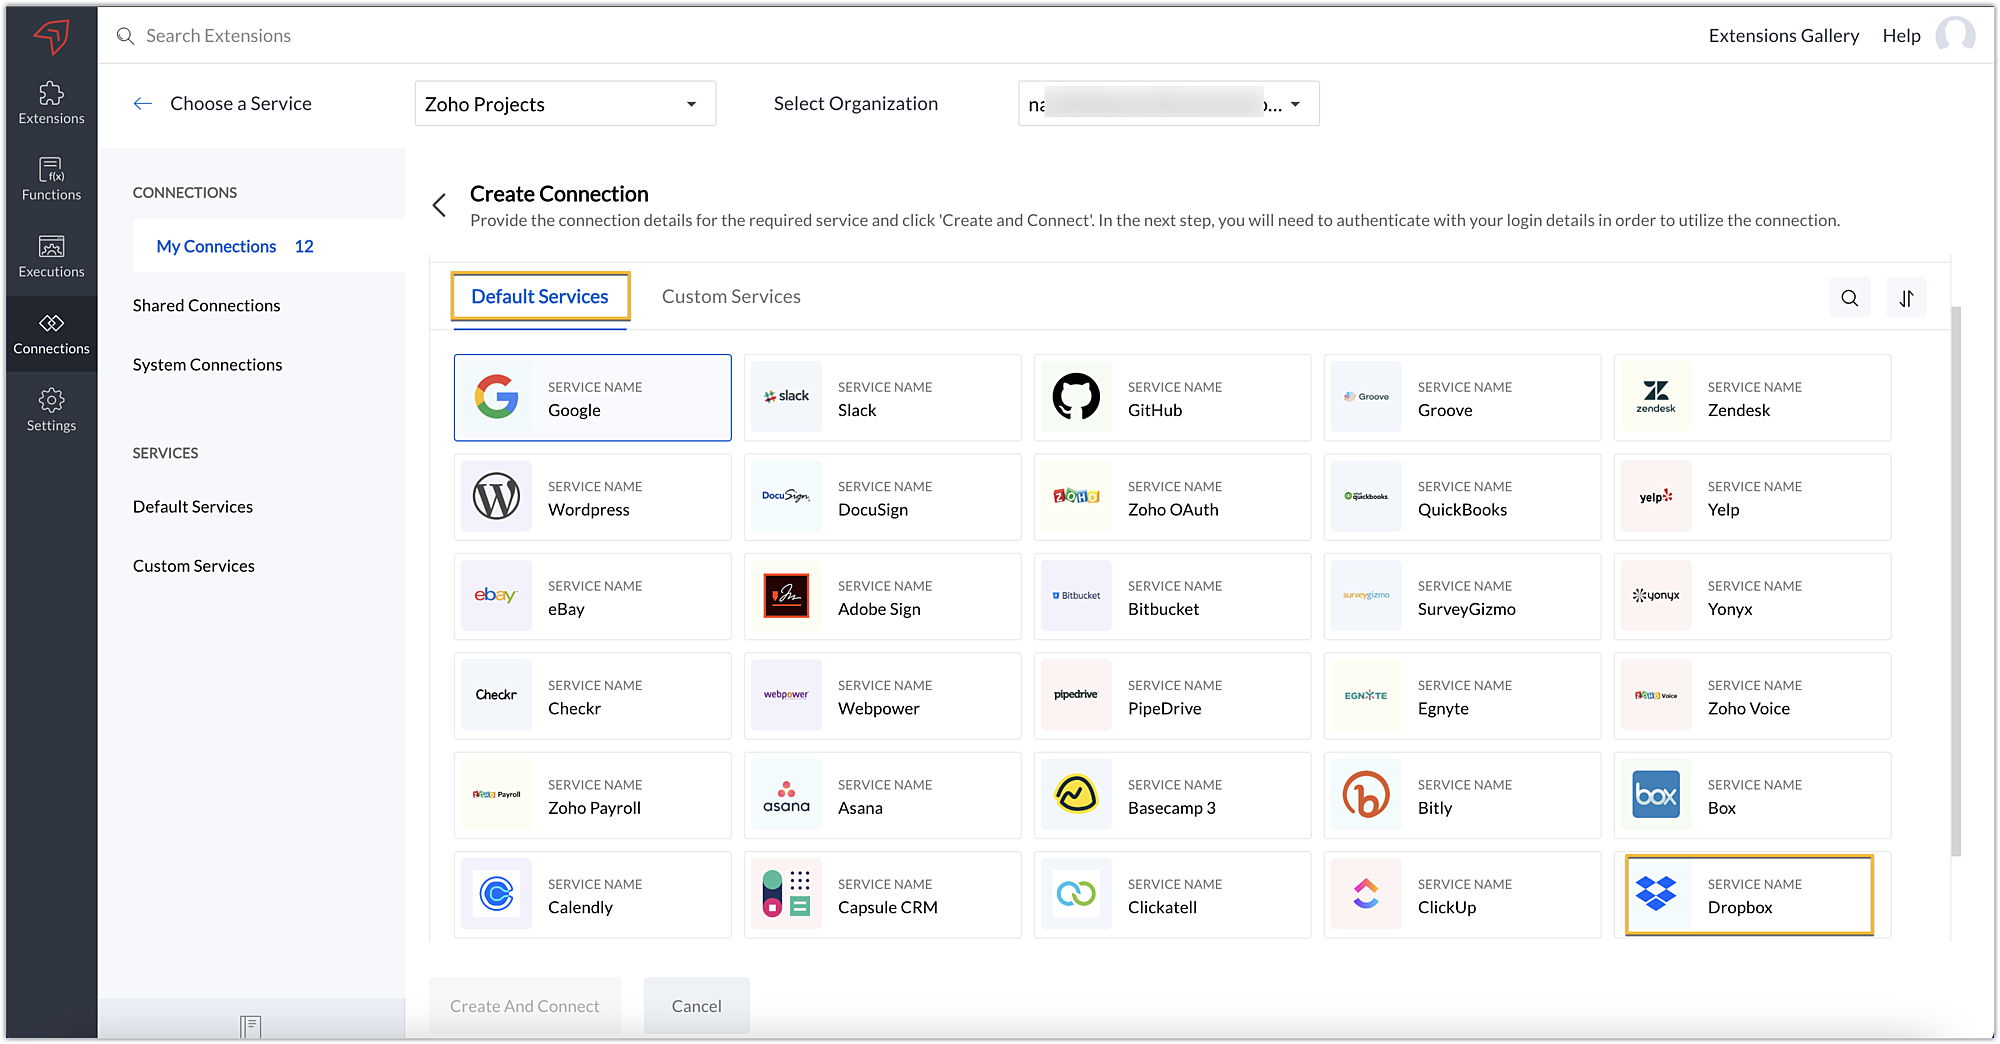Open My Connections list
Viewport: 2000px width, 1044px height.
[268, 246]
